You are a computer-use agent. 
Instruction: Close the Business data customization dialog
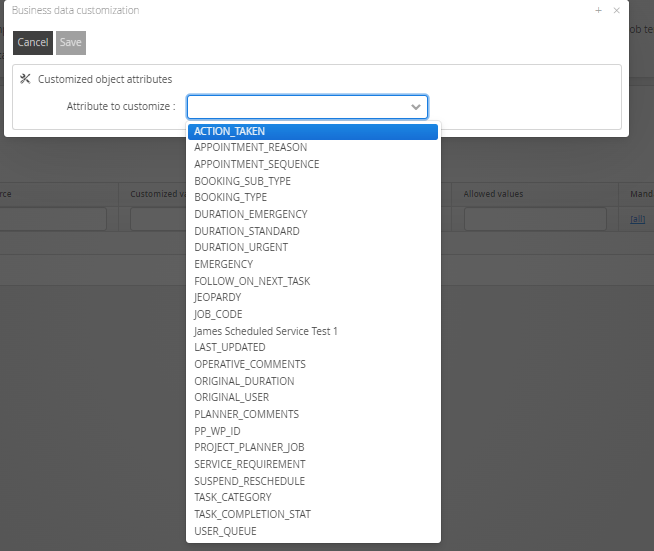(x=616, y=10)
